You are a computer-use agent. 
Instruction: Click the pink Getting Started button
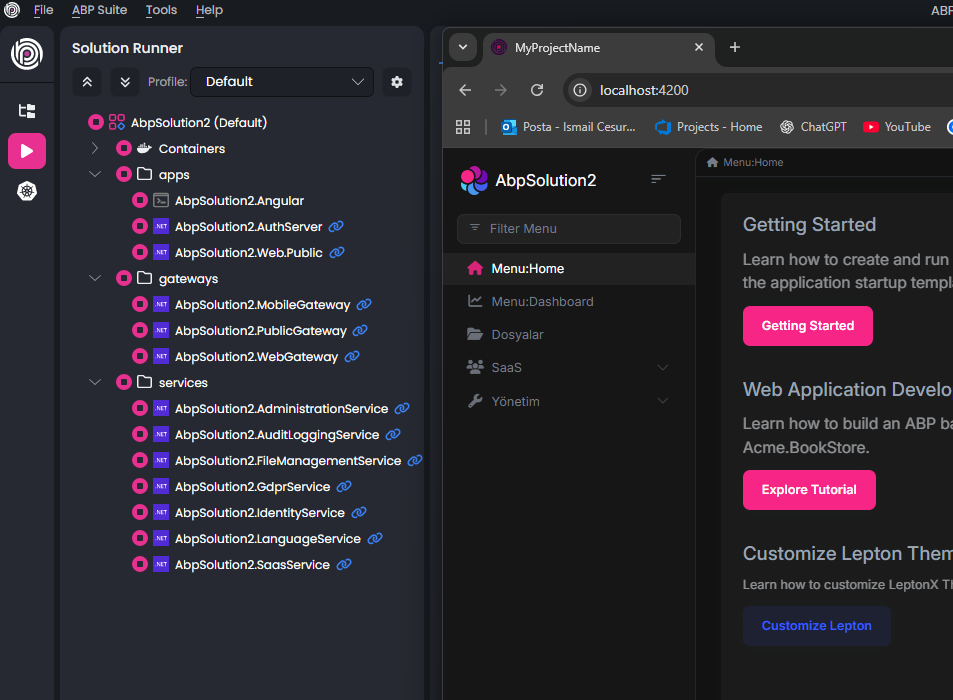(807, 326)
